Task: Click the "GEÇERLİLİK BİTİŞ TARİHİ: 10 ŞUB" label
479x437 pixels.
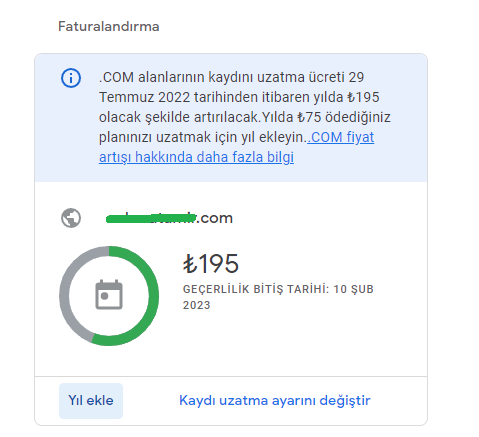Action: tap(278, 289)
